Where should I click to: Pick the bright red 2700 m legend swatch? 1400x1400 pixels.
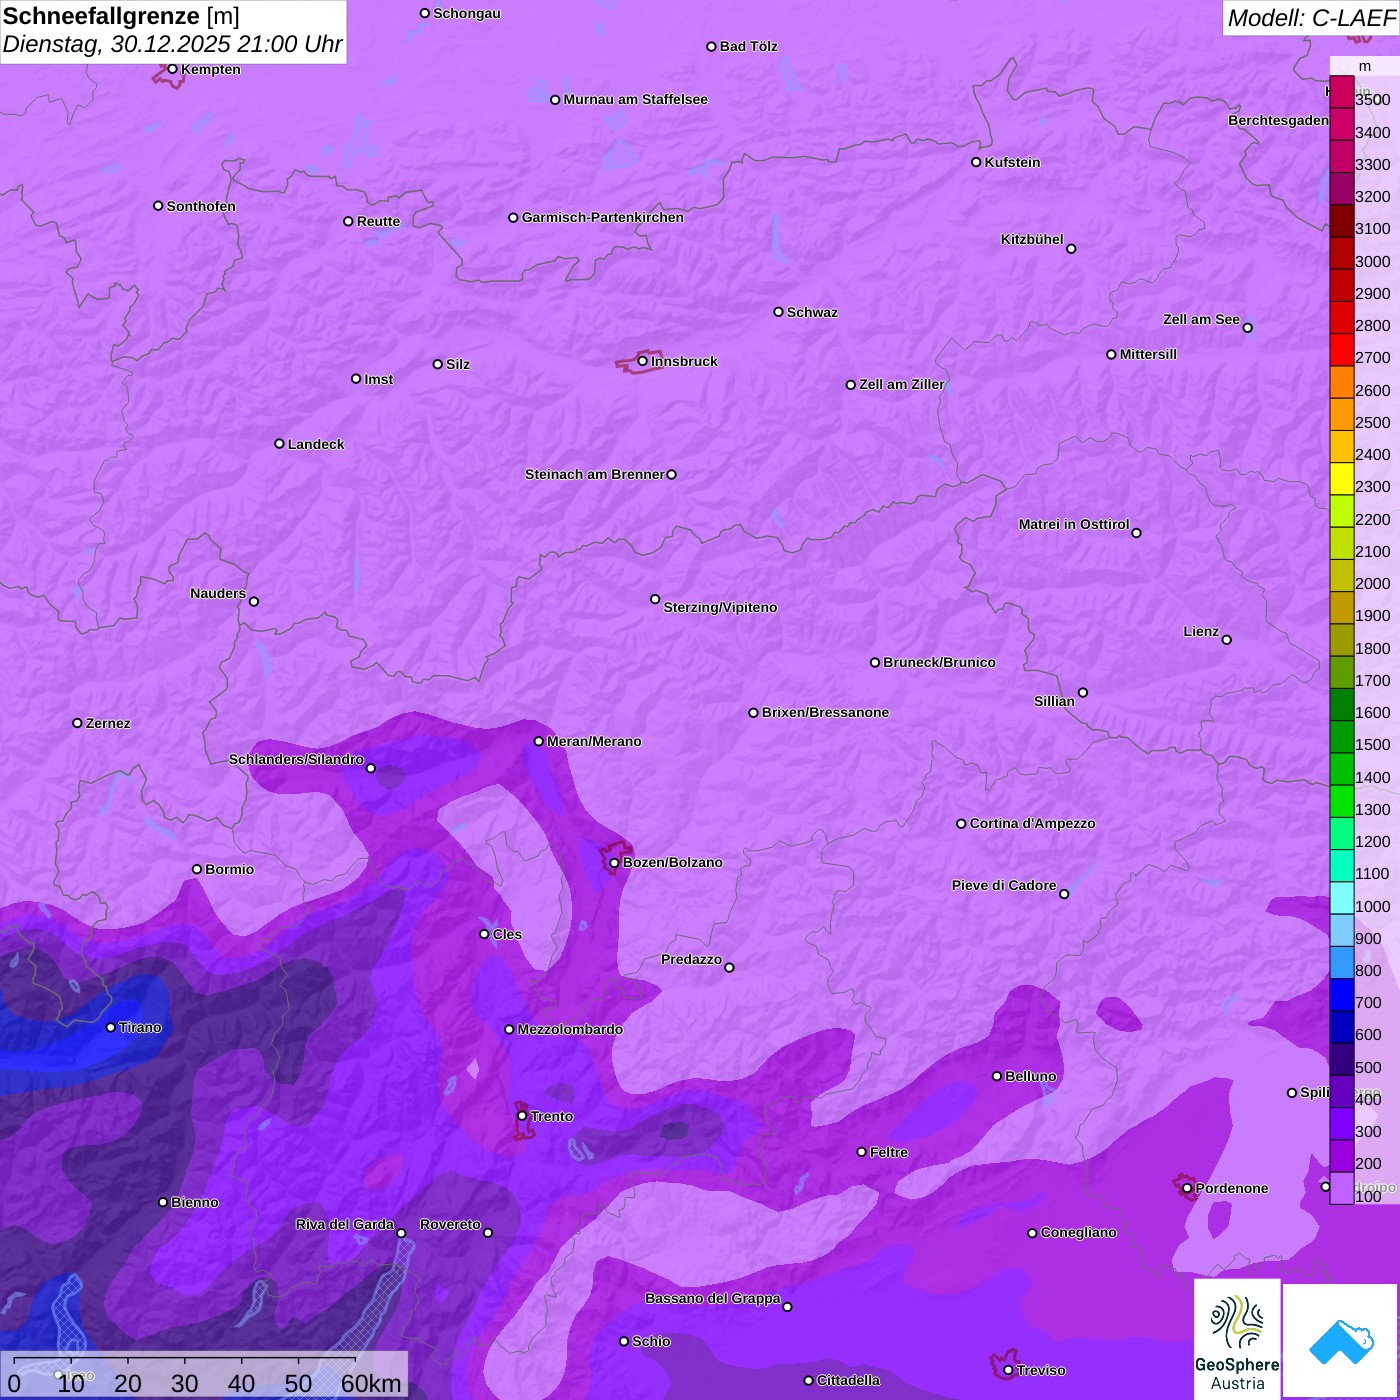point(1342,350)
